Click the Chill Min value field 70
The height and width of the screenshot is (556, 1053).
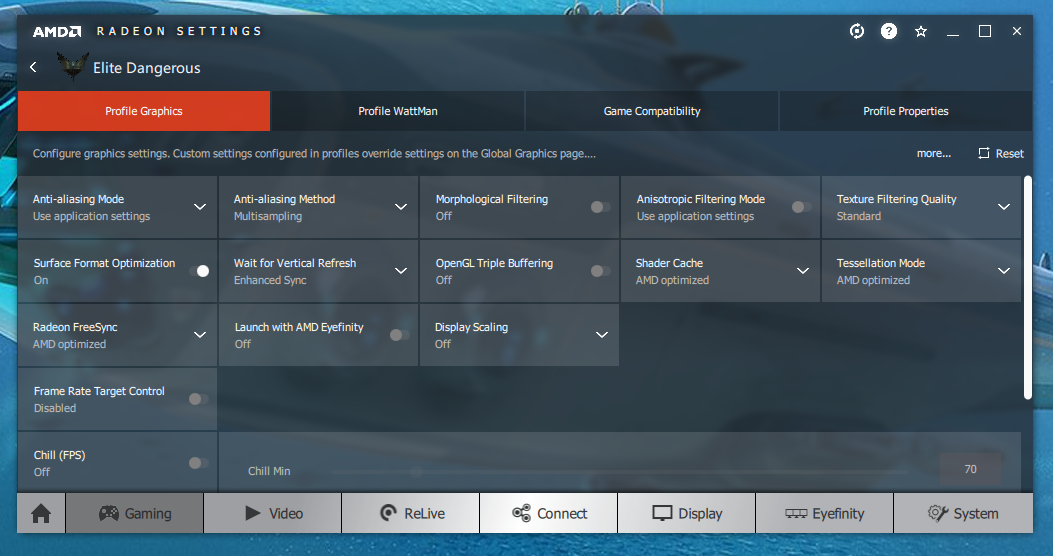pyautogui.click(x=970, y=469)
